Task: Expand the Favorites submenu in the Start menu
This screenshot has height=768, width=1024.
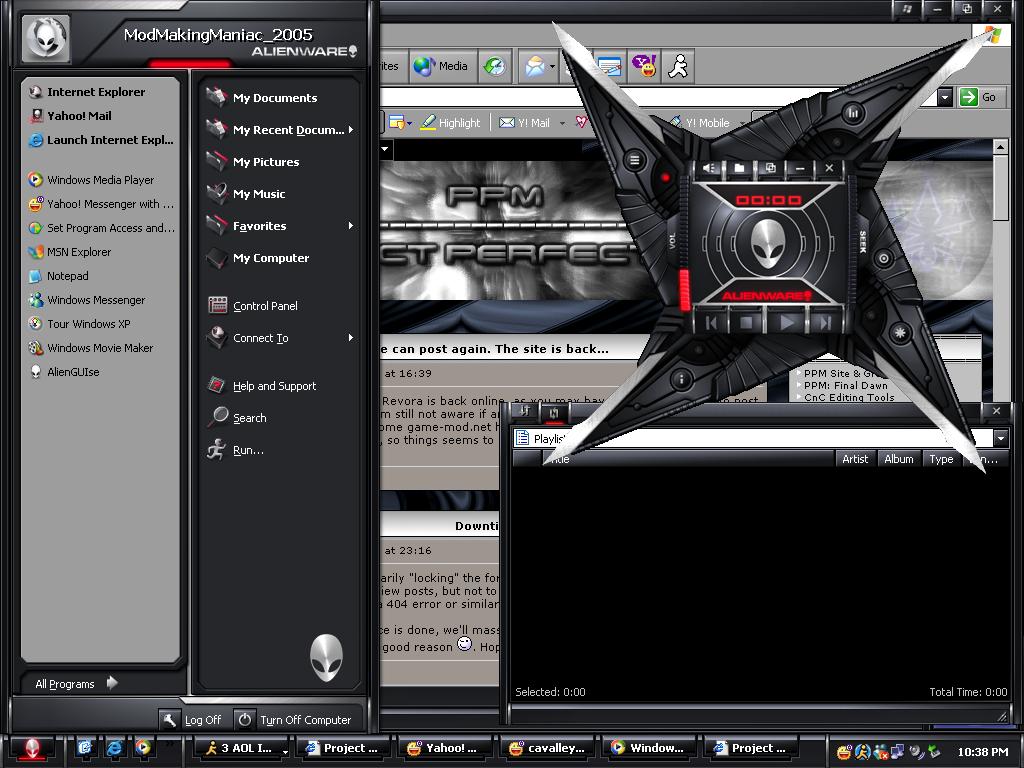Action: click(260, 225)
